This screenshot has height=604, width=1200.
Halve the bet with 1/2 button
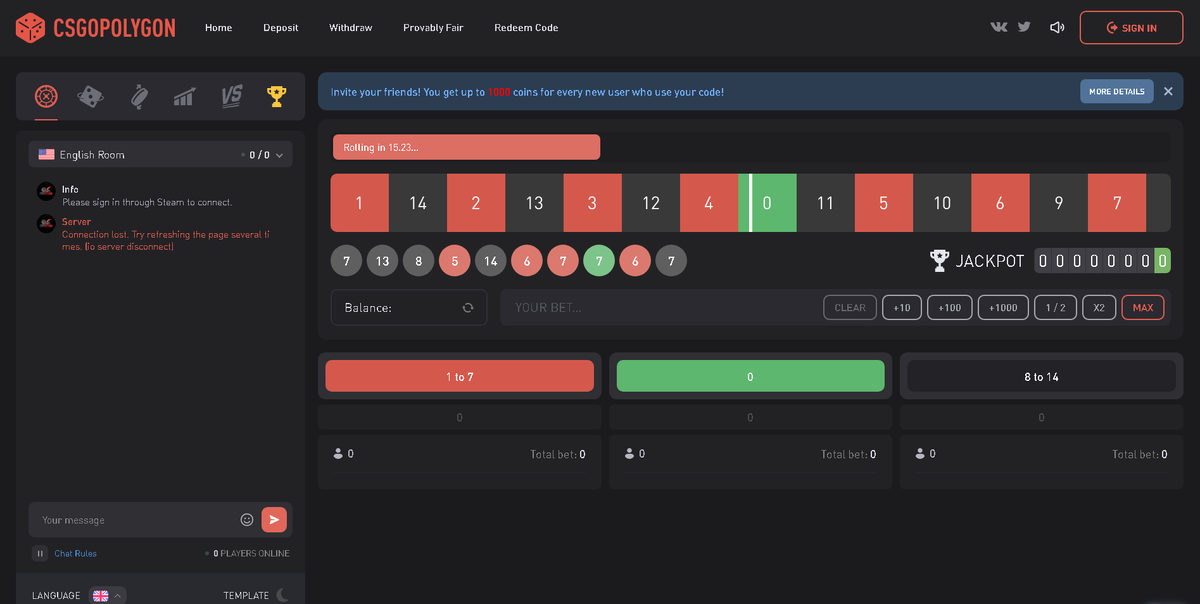tap(1055, 308)
